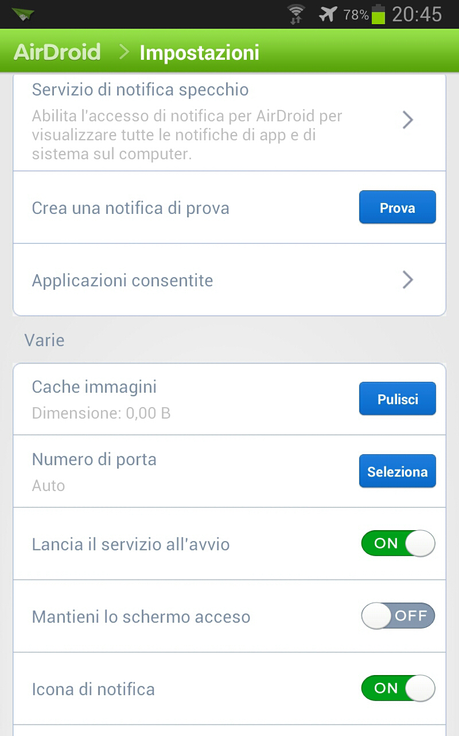Viewport: 459px width, 736px height.
Task: Tap the AirDroid paper plane status icon
Action: point(23,14)
